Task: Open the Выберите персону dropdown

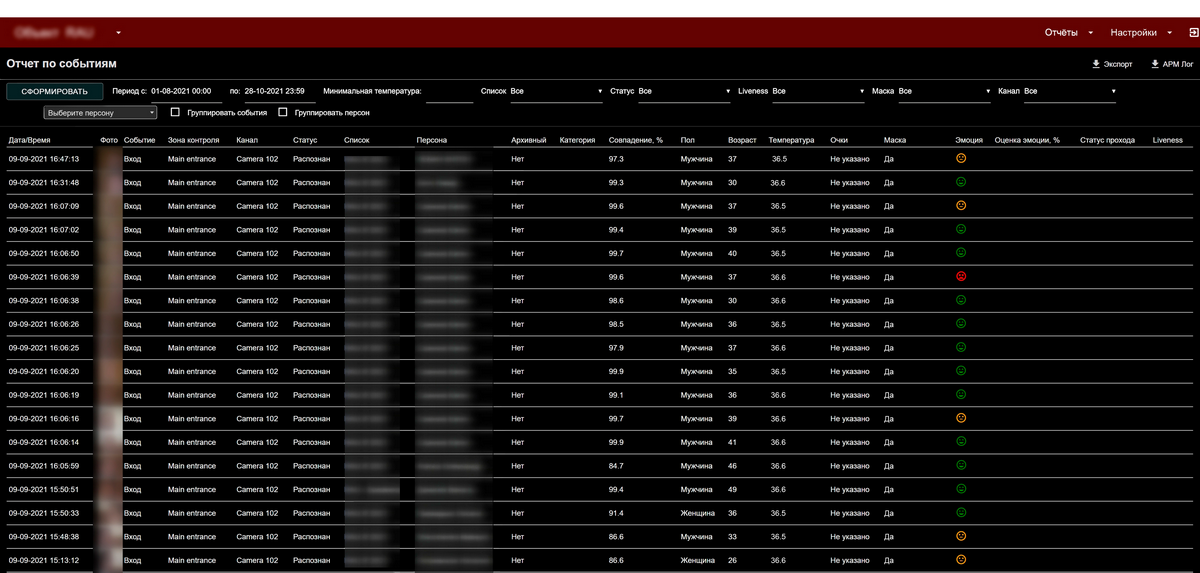Action: click(100, 113)
